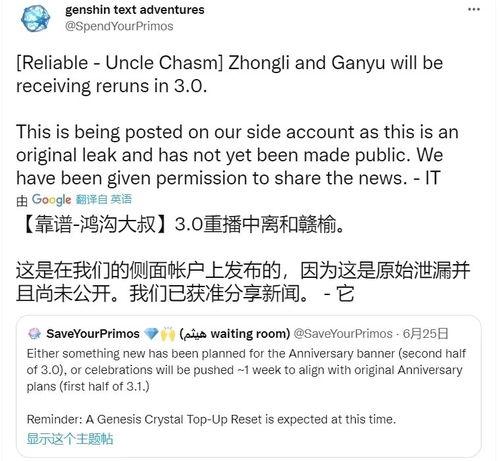This screenshot has width=500, height=461.
Task: Open the tweet's three-dot more menu
Action: (x=474, y=9)
